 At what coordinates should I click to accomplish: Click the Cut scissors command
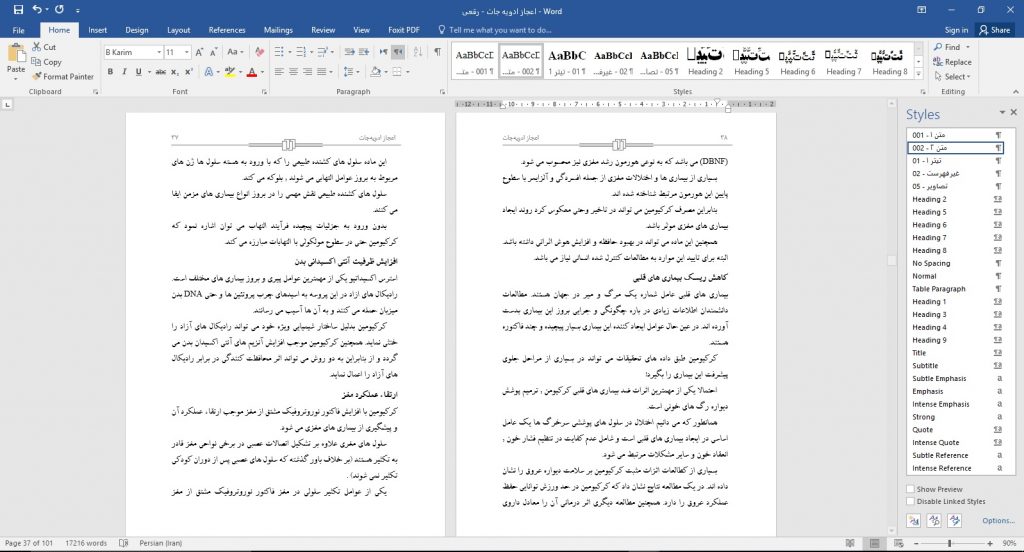click(x=44, y=47)
